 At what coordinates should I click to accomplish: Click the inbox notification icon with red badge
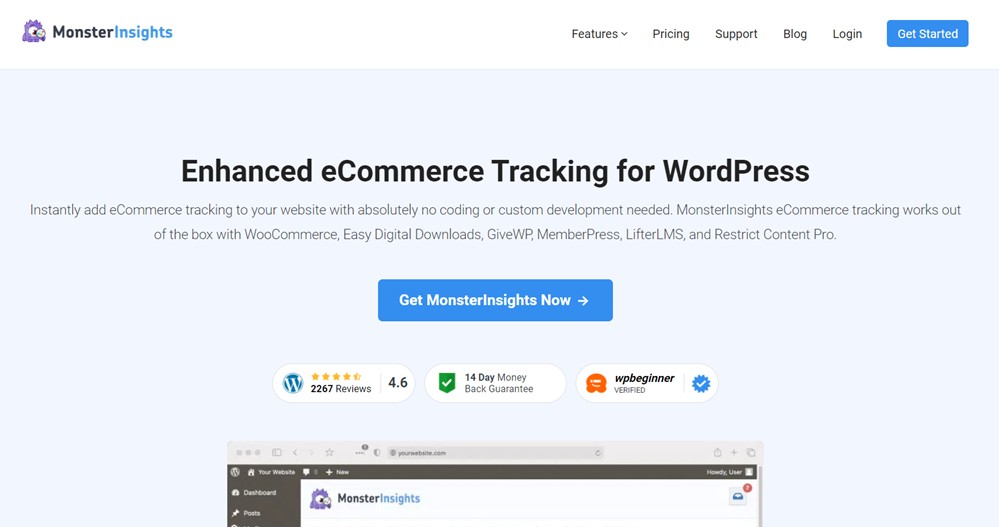pos(738,496)
